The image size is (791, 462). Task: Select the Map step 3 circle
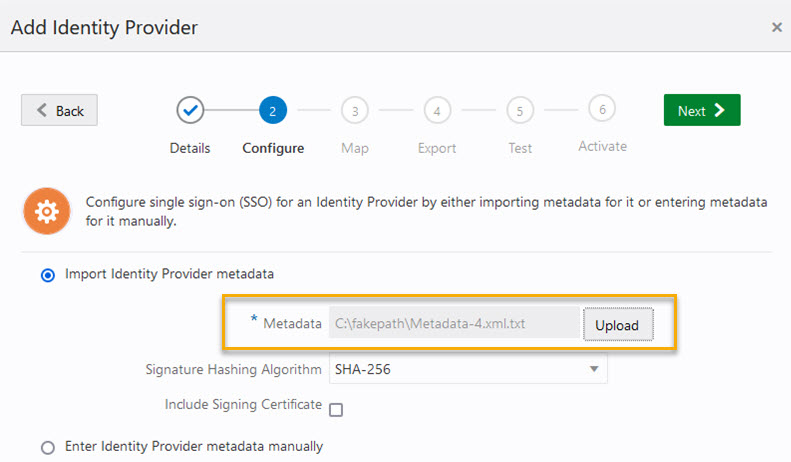click(354, 110)
